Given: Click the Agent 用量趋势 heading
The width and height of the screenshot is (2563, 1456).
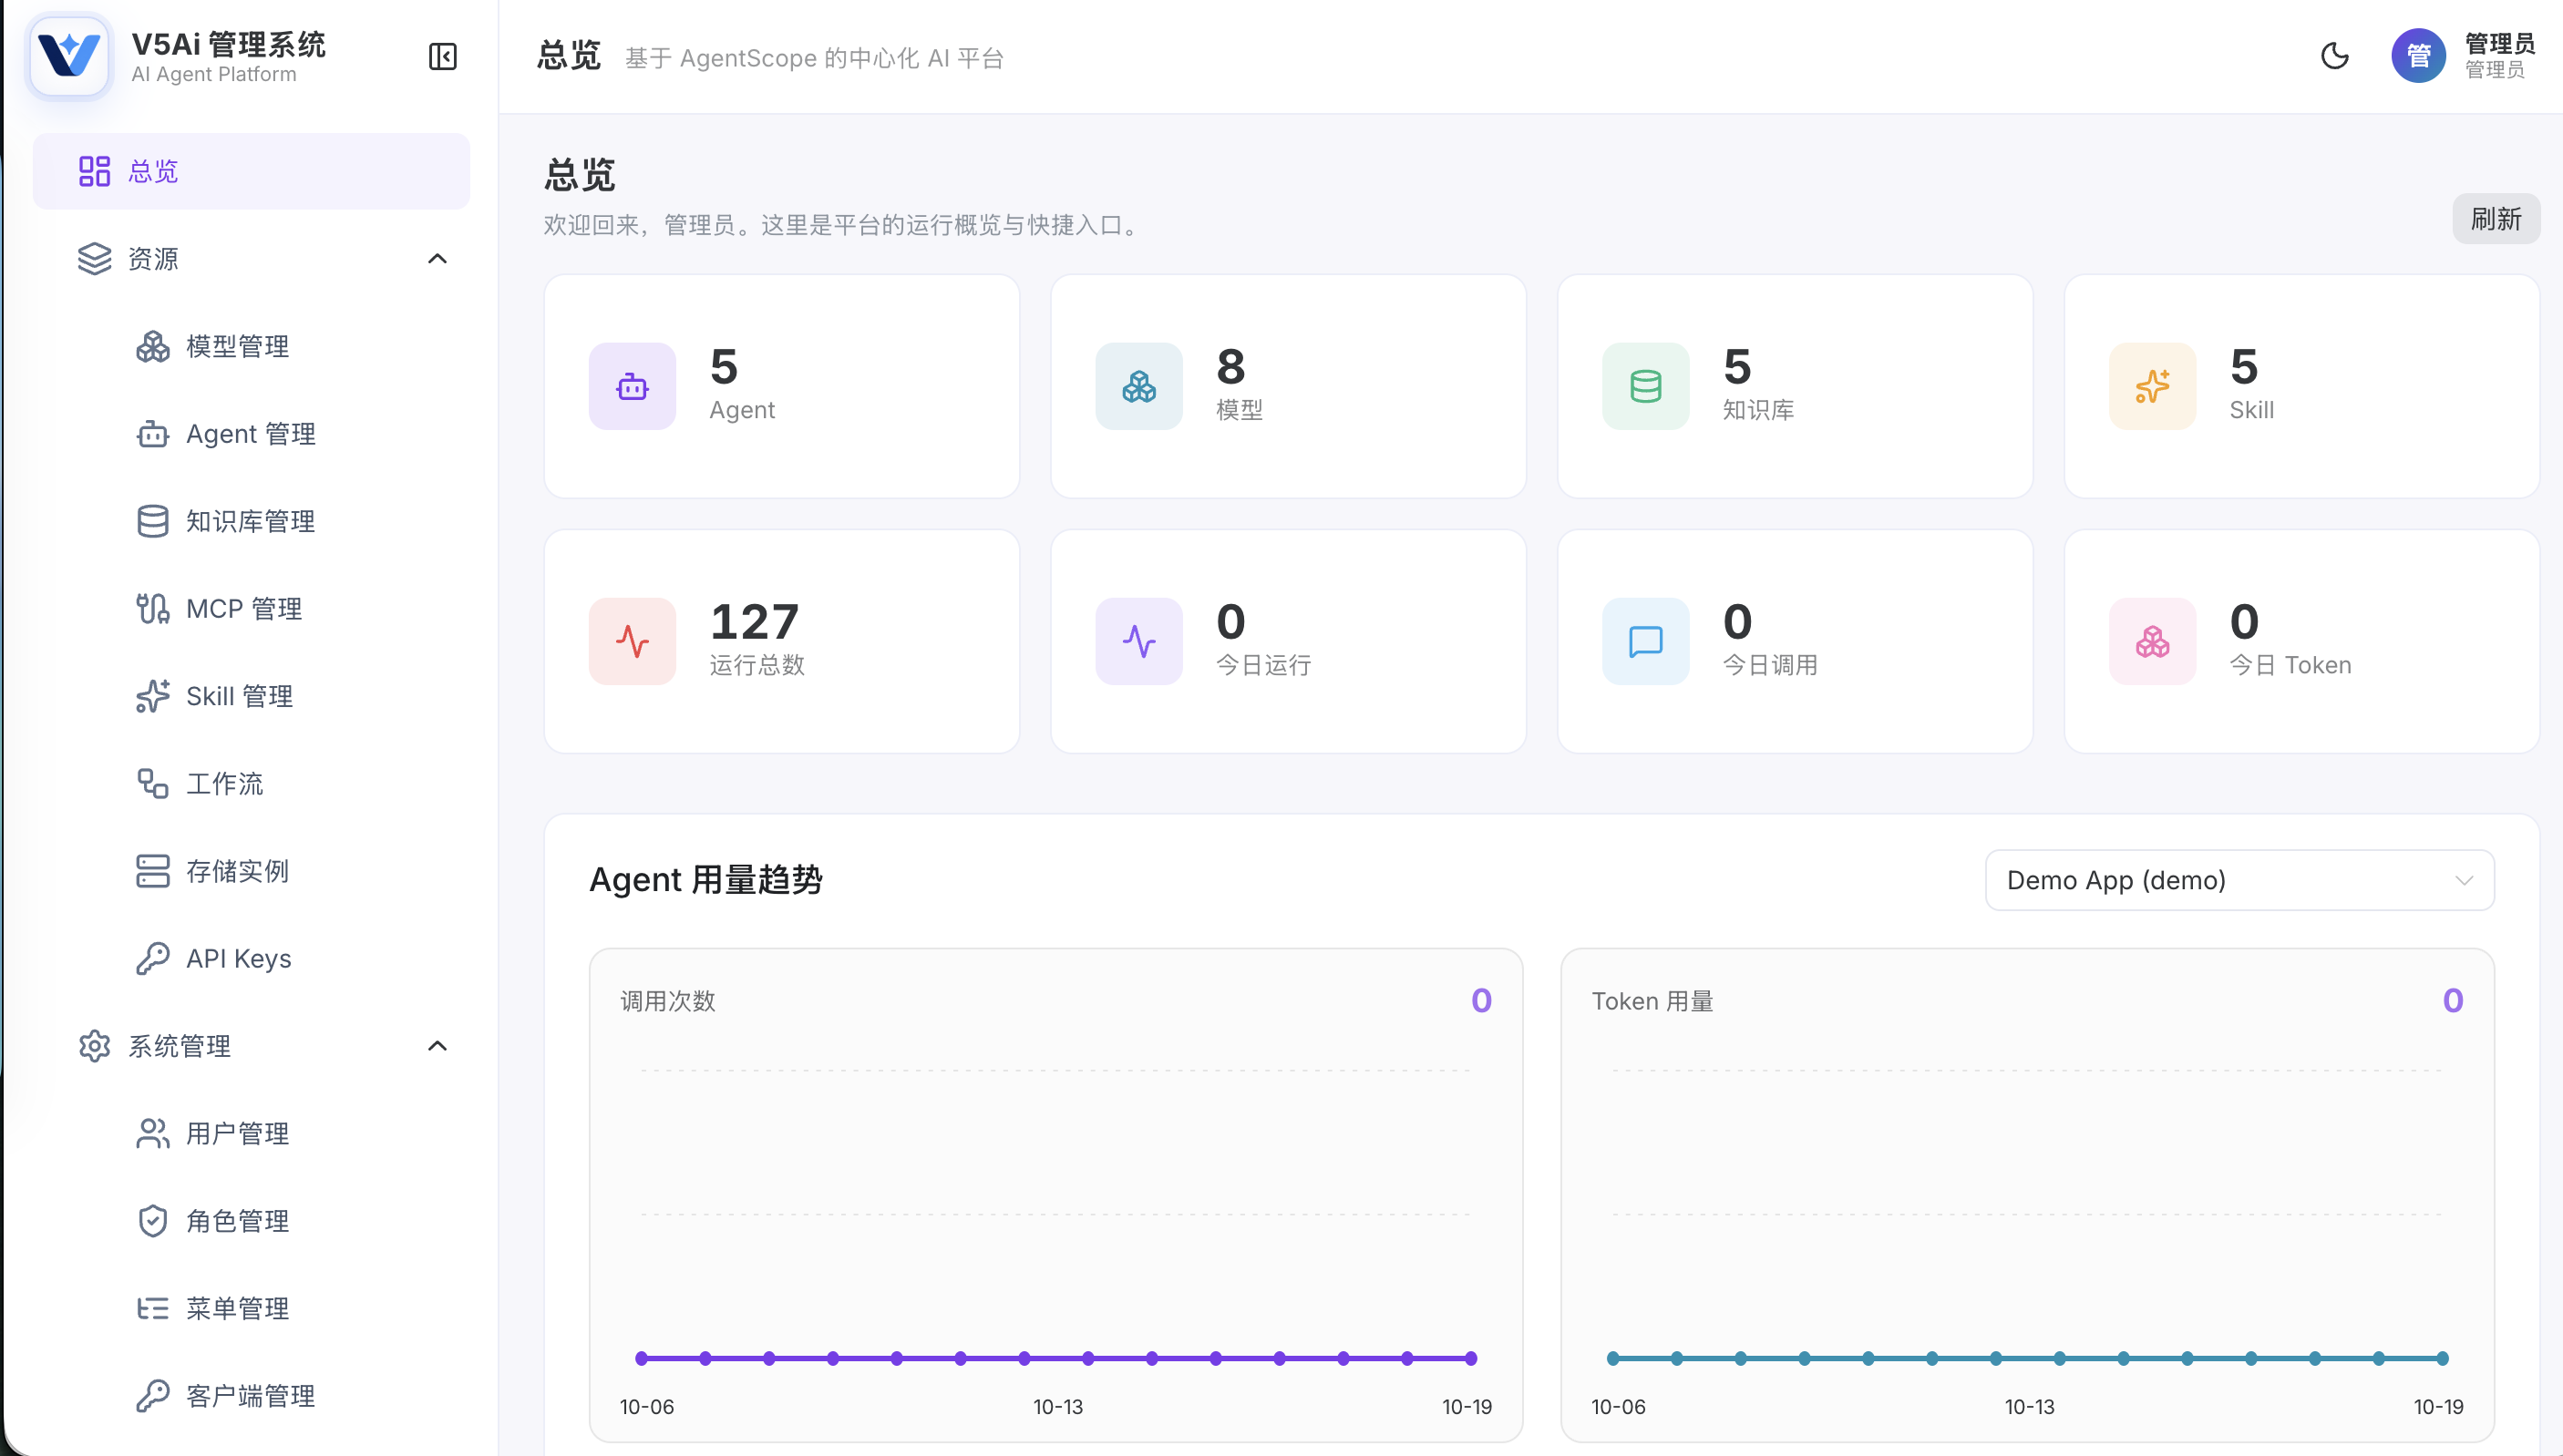Looking at the screenshot, I should 706,880.
